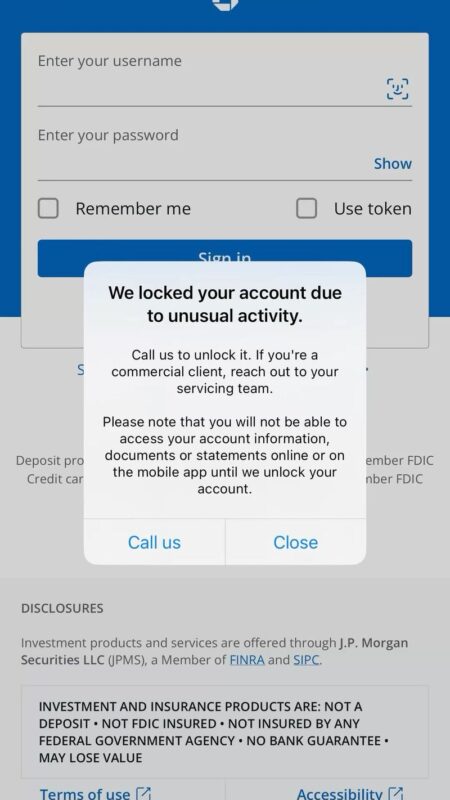The image size is (450, 800).
Task: Tap the Remember me label text
Action: point(133,209)
